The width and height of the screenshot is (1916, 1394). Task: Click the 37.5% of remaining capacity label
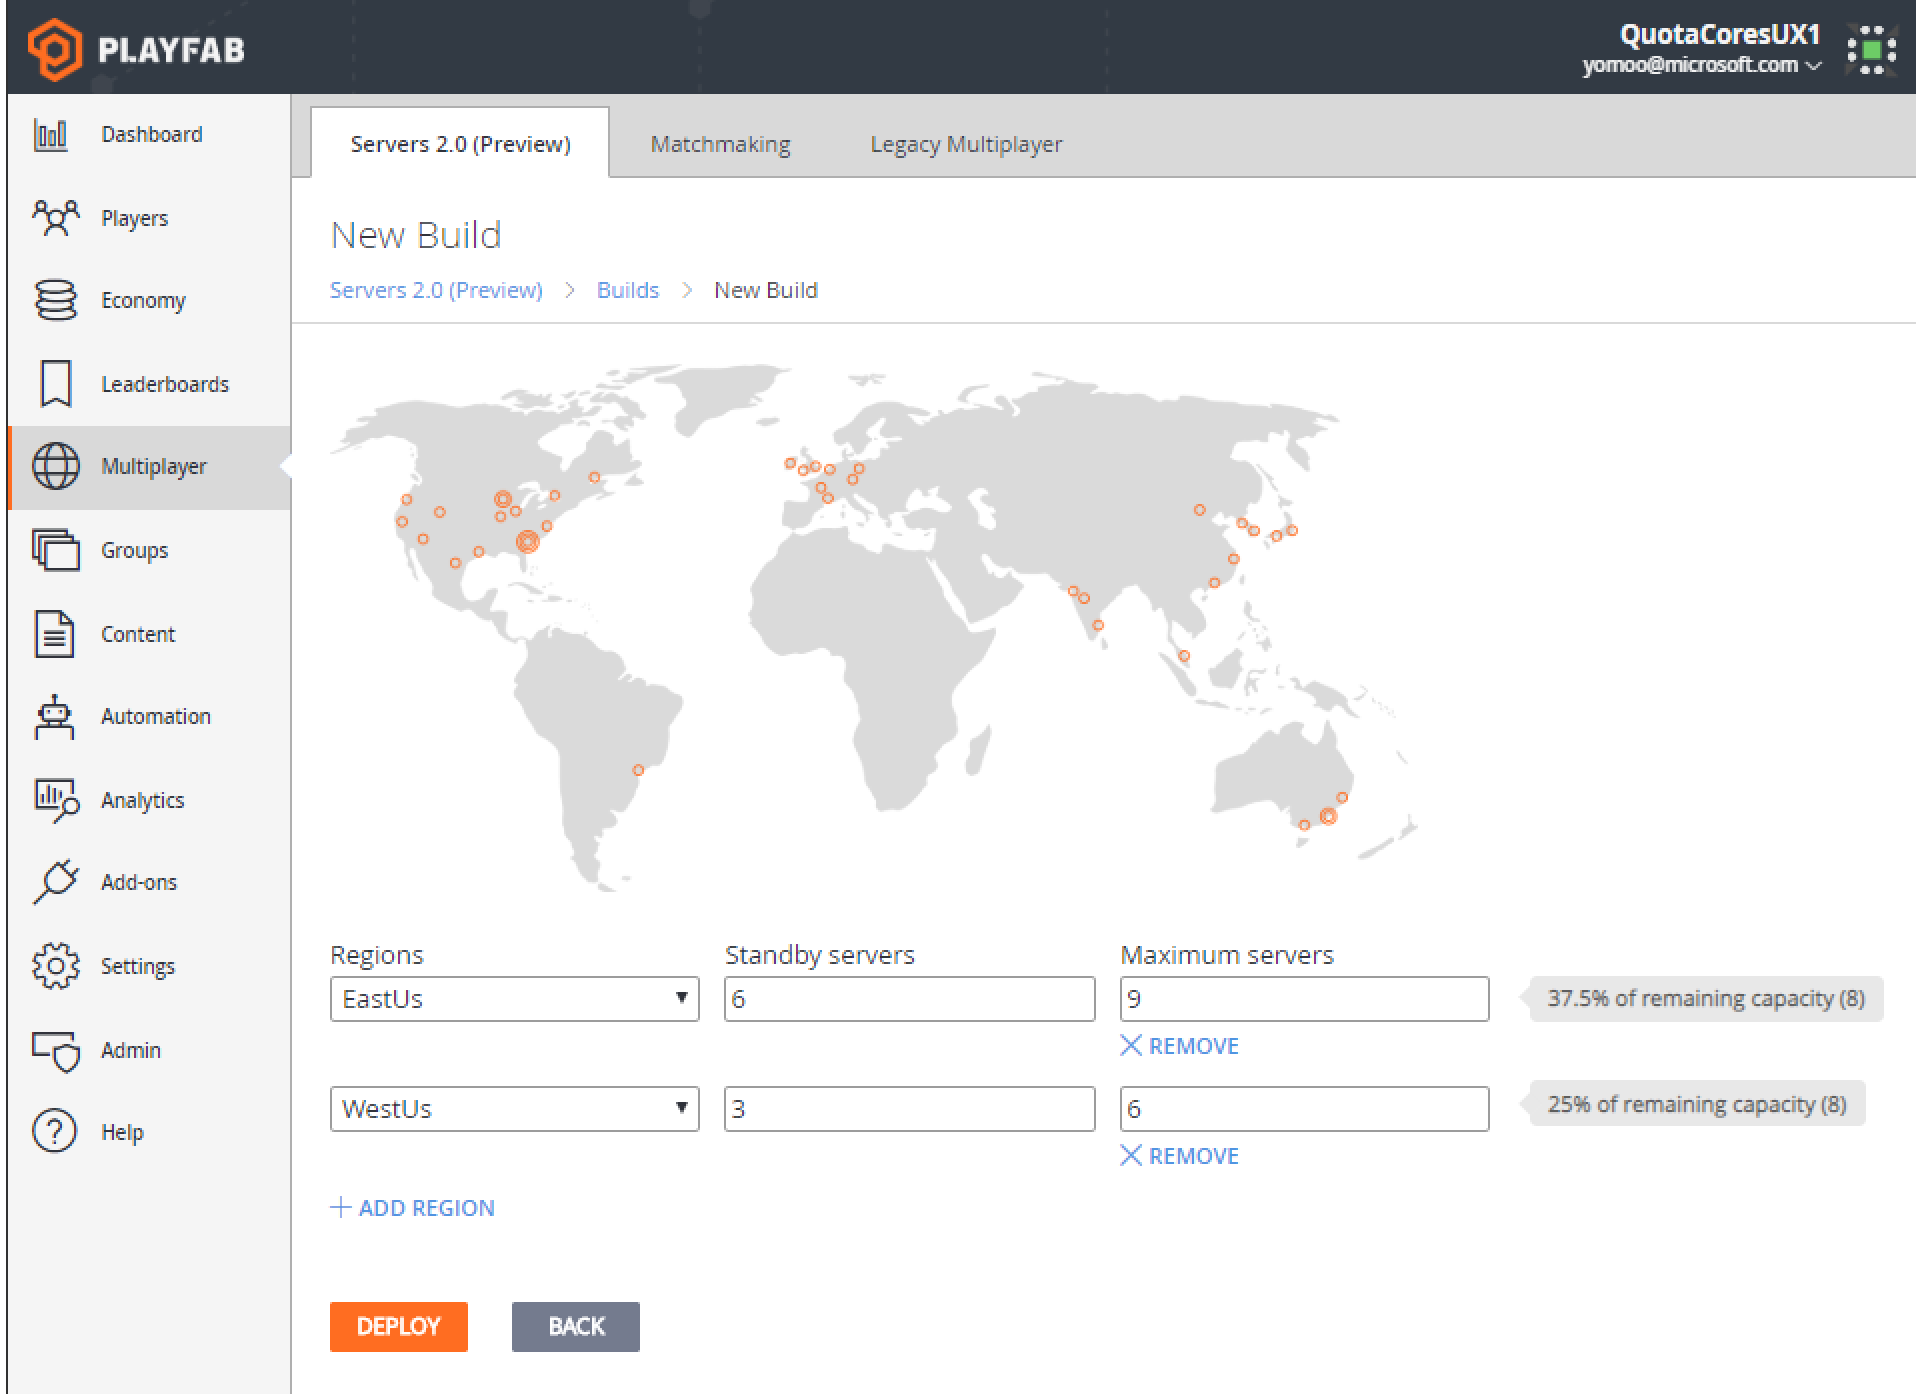[x=1706, y=999]
